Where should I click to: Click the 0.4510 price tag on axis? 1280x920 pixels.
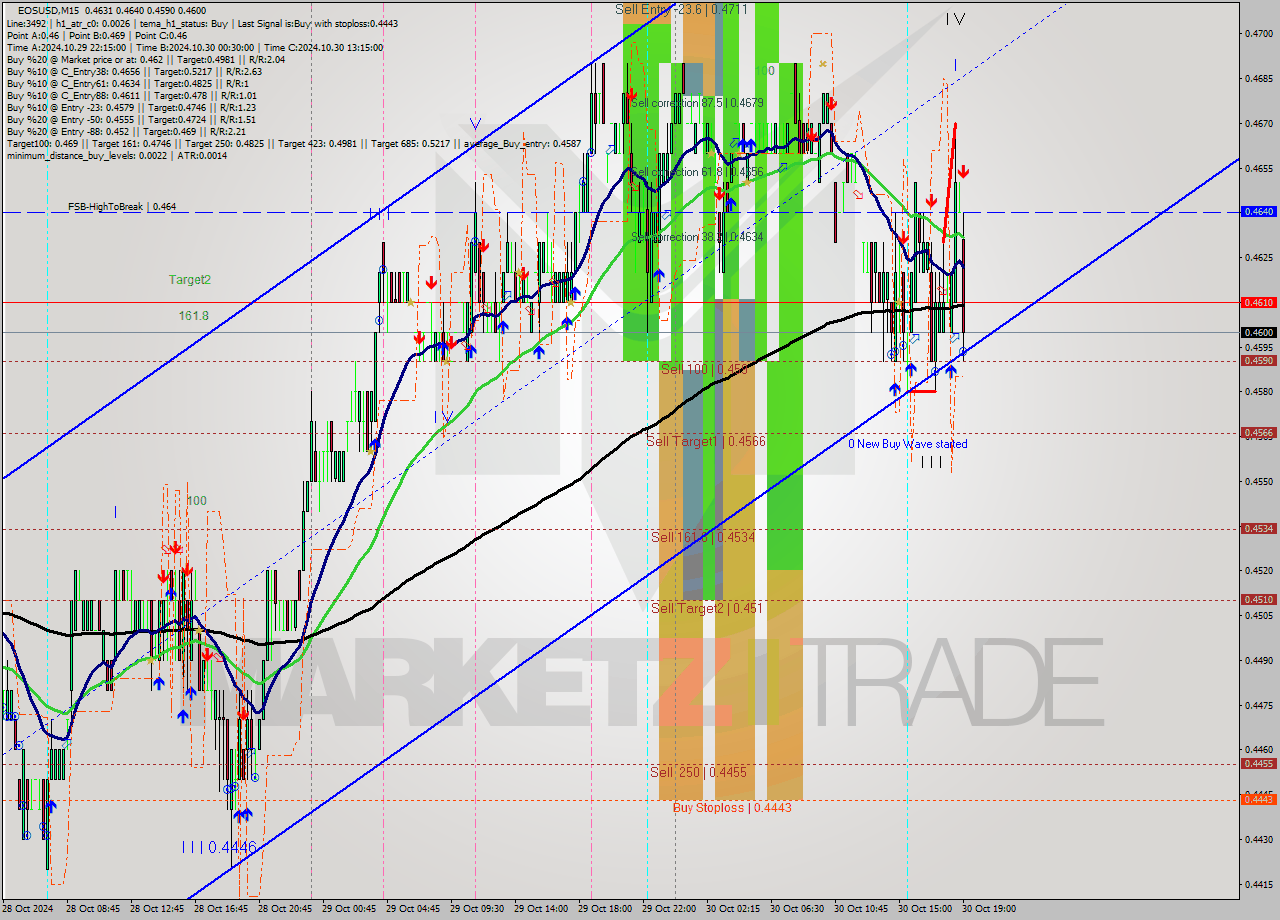pyautogui.click(x=1258, y=600)
